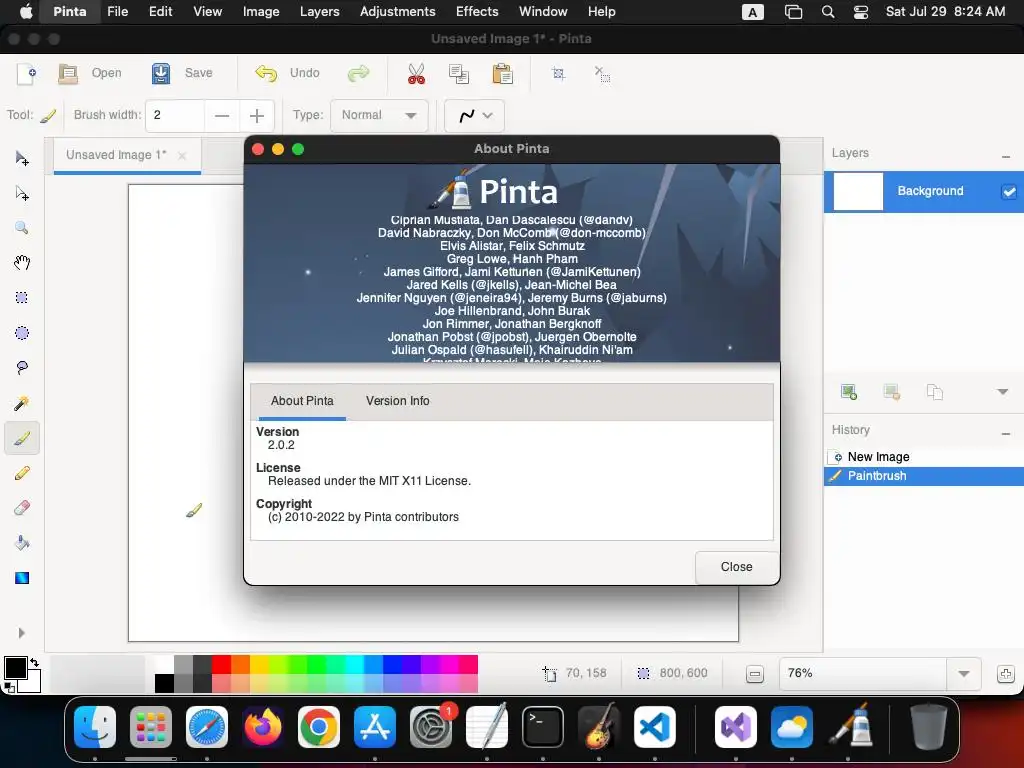Decrease brush width with minus
This screenshot has width=1024, height=768.
click(x=222, y=116)
